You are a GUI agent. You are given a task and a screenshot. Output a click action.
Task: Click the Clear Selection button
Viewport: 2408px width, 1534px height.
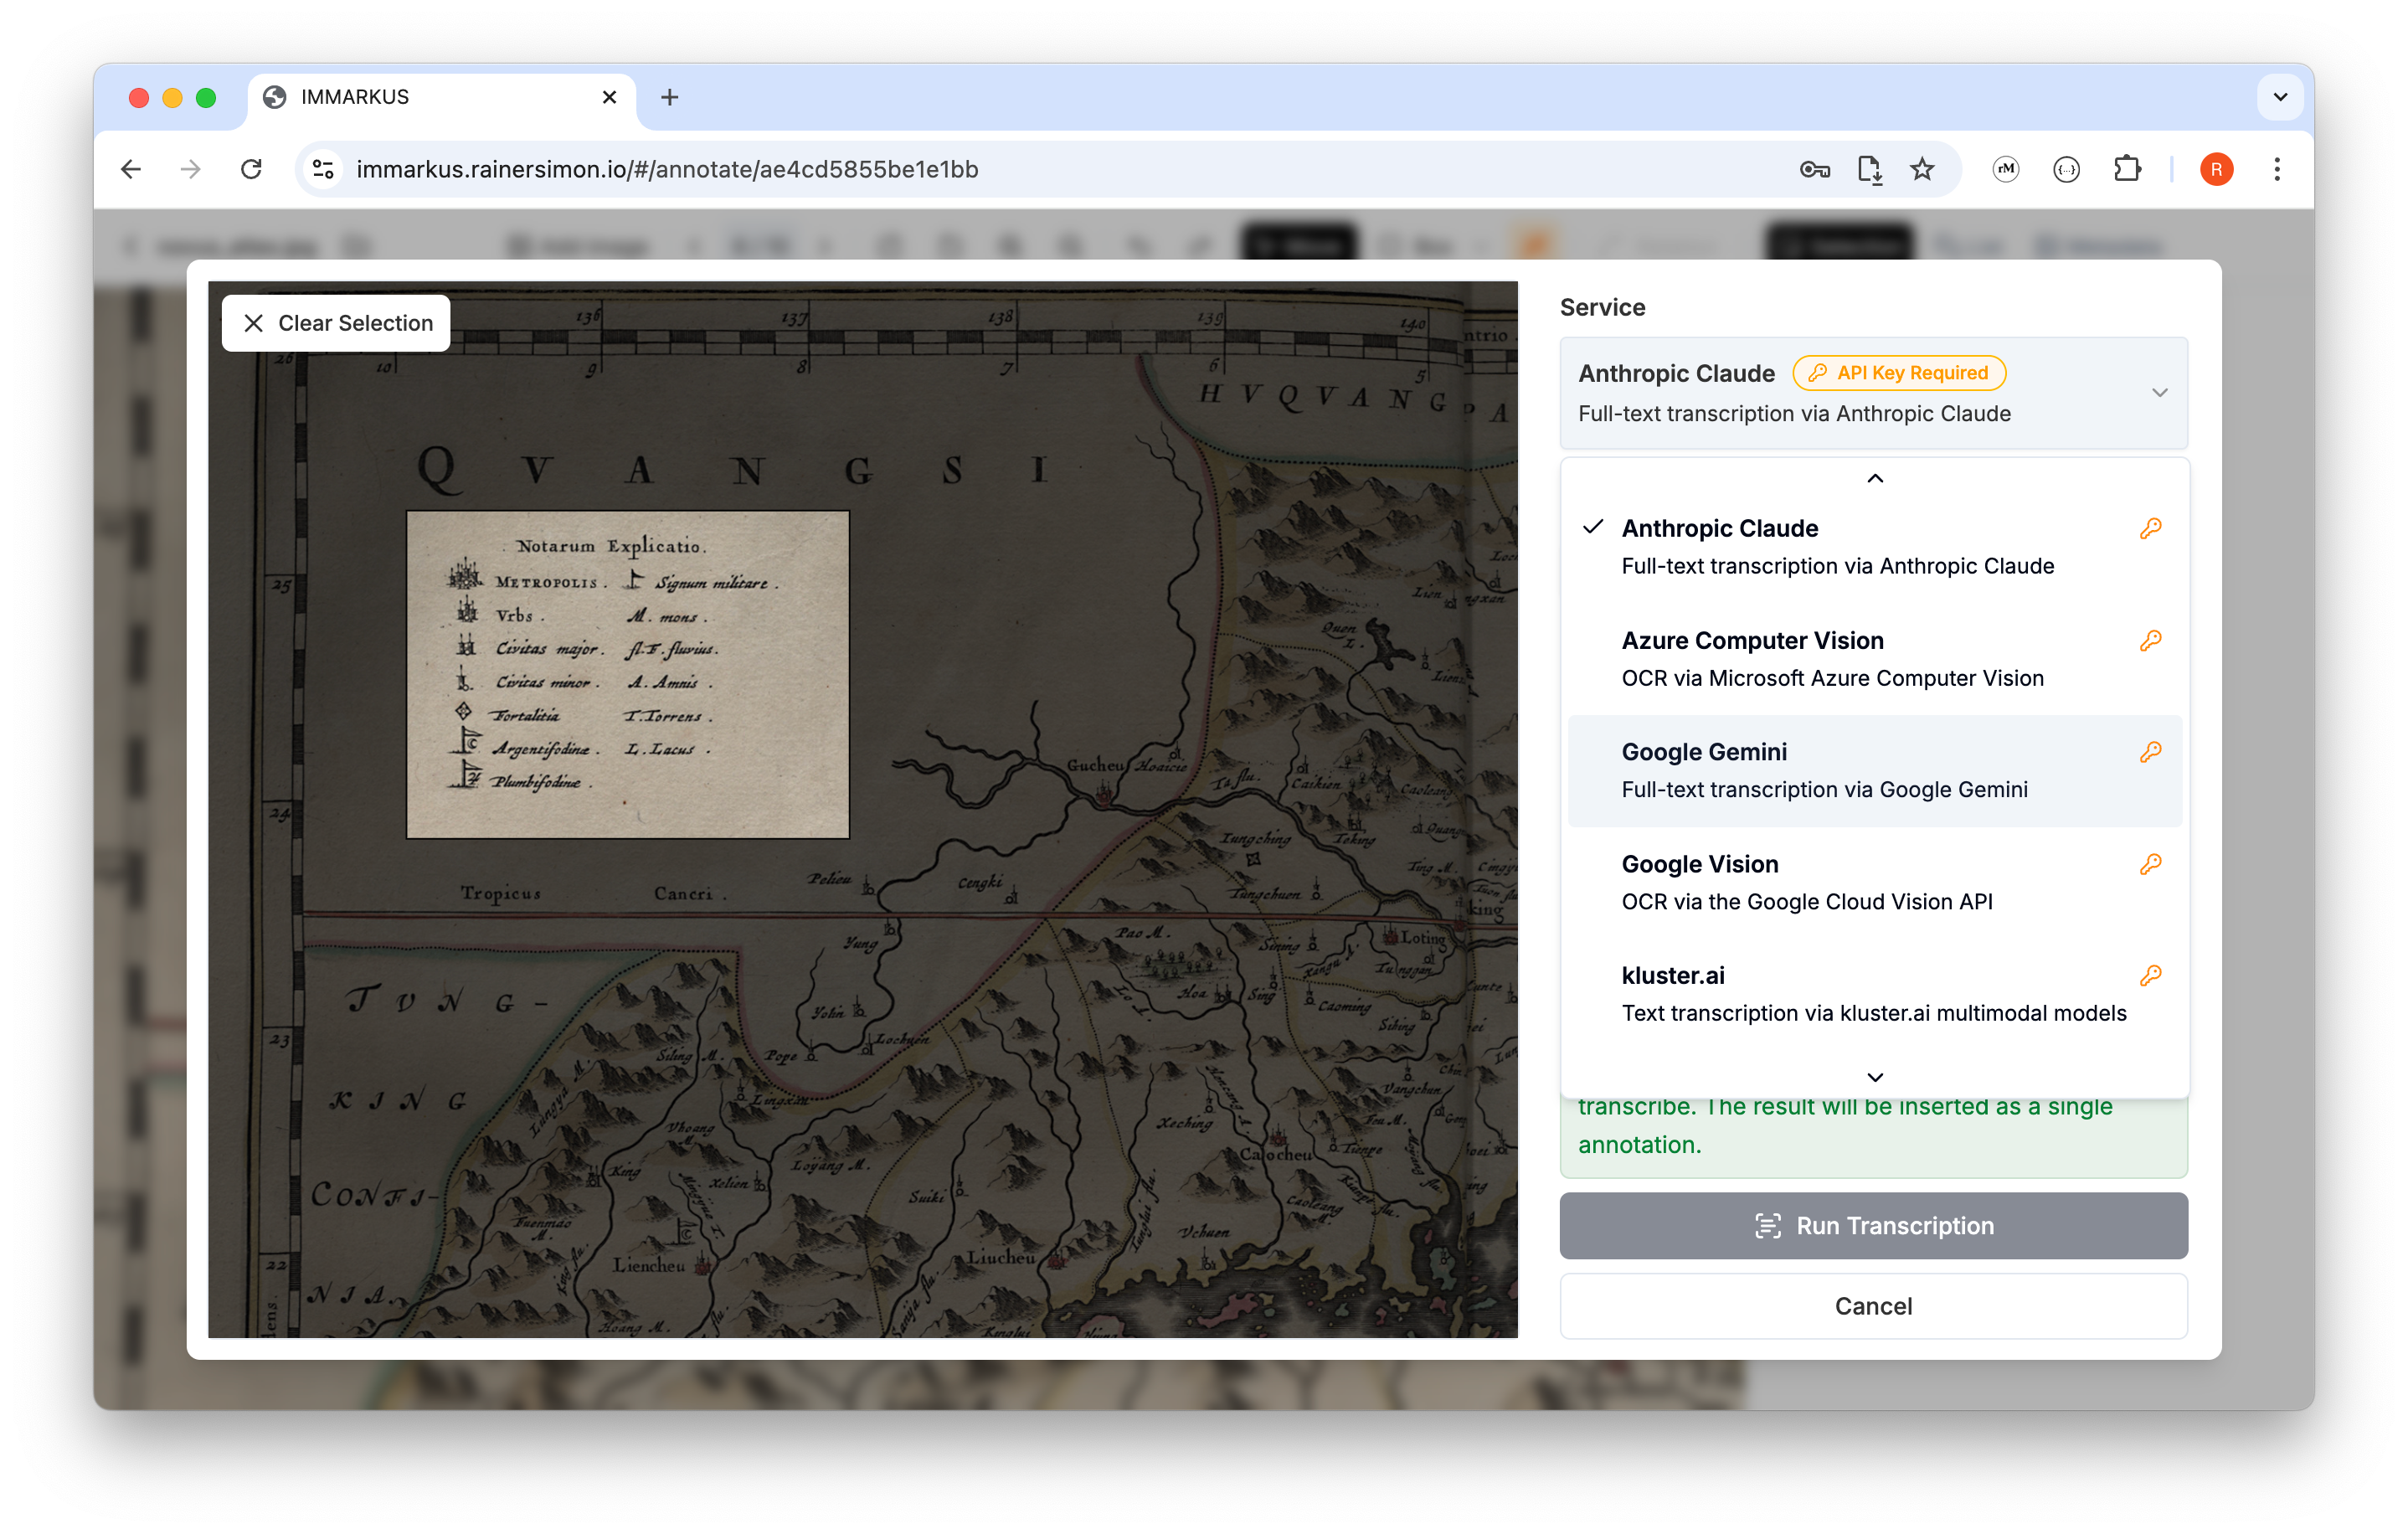pyautogui.click(x=336, y=323)
